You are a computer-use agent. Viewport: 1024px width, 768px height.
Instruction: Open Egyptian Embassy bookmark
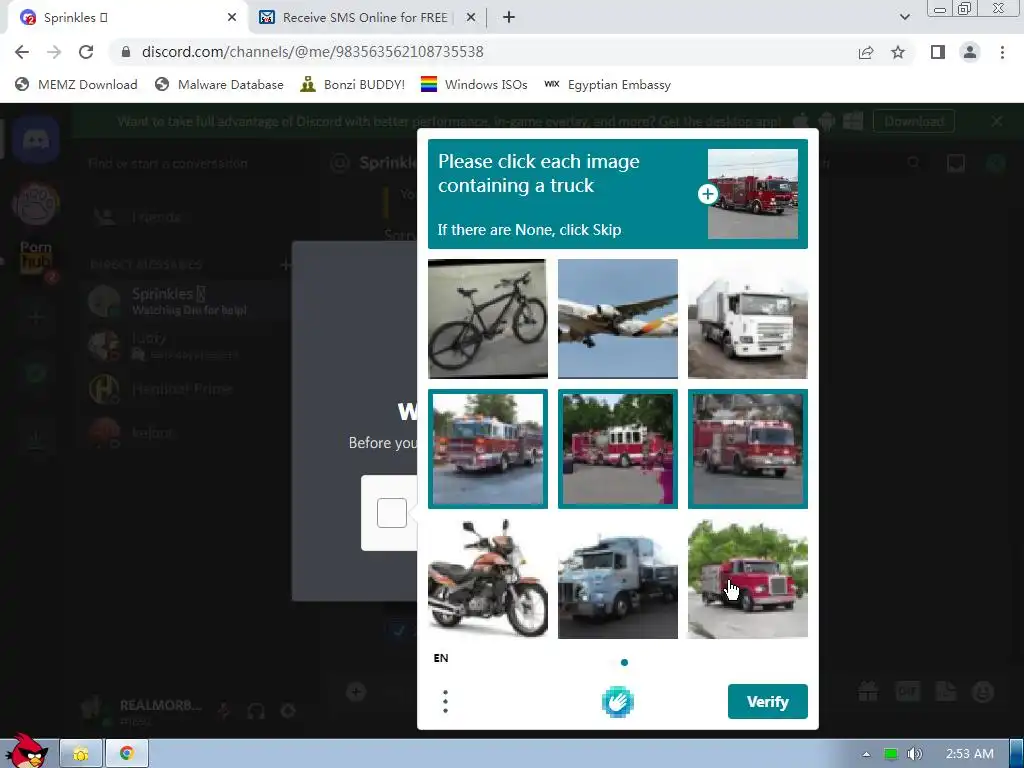607,84
